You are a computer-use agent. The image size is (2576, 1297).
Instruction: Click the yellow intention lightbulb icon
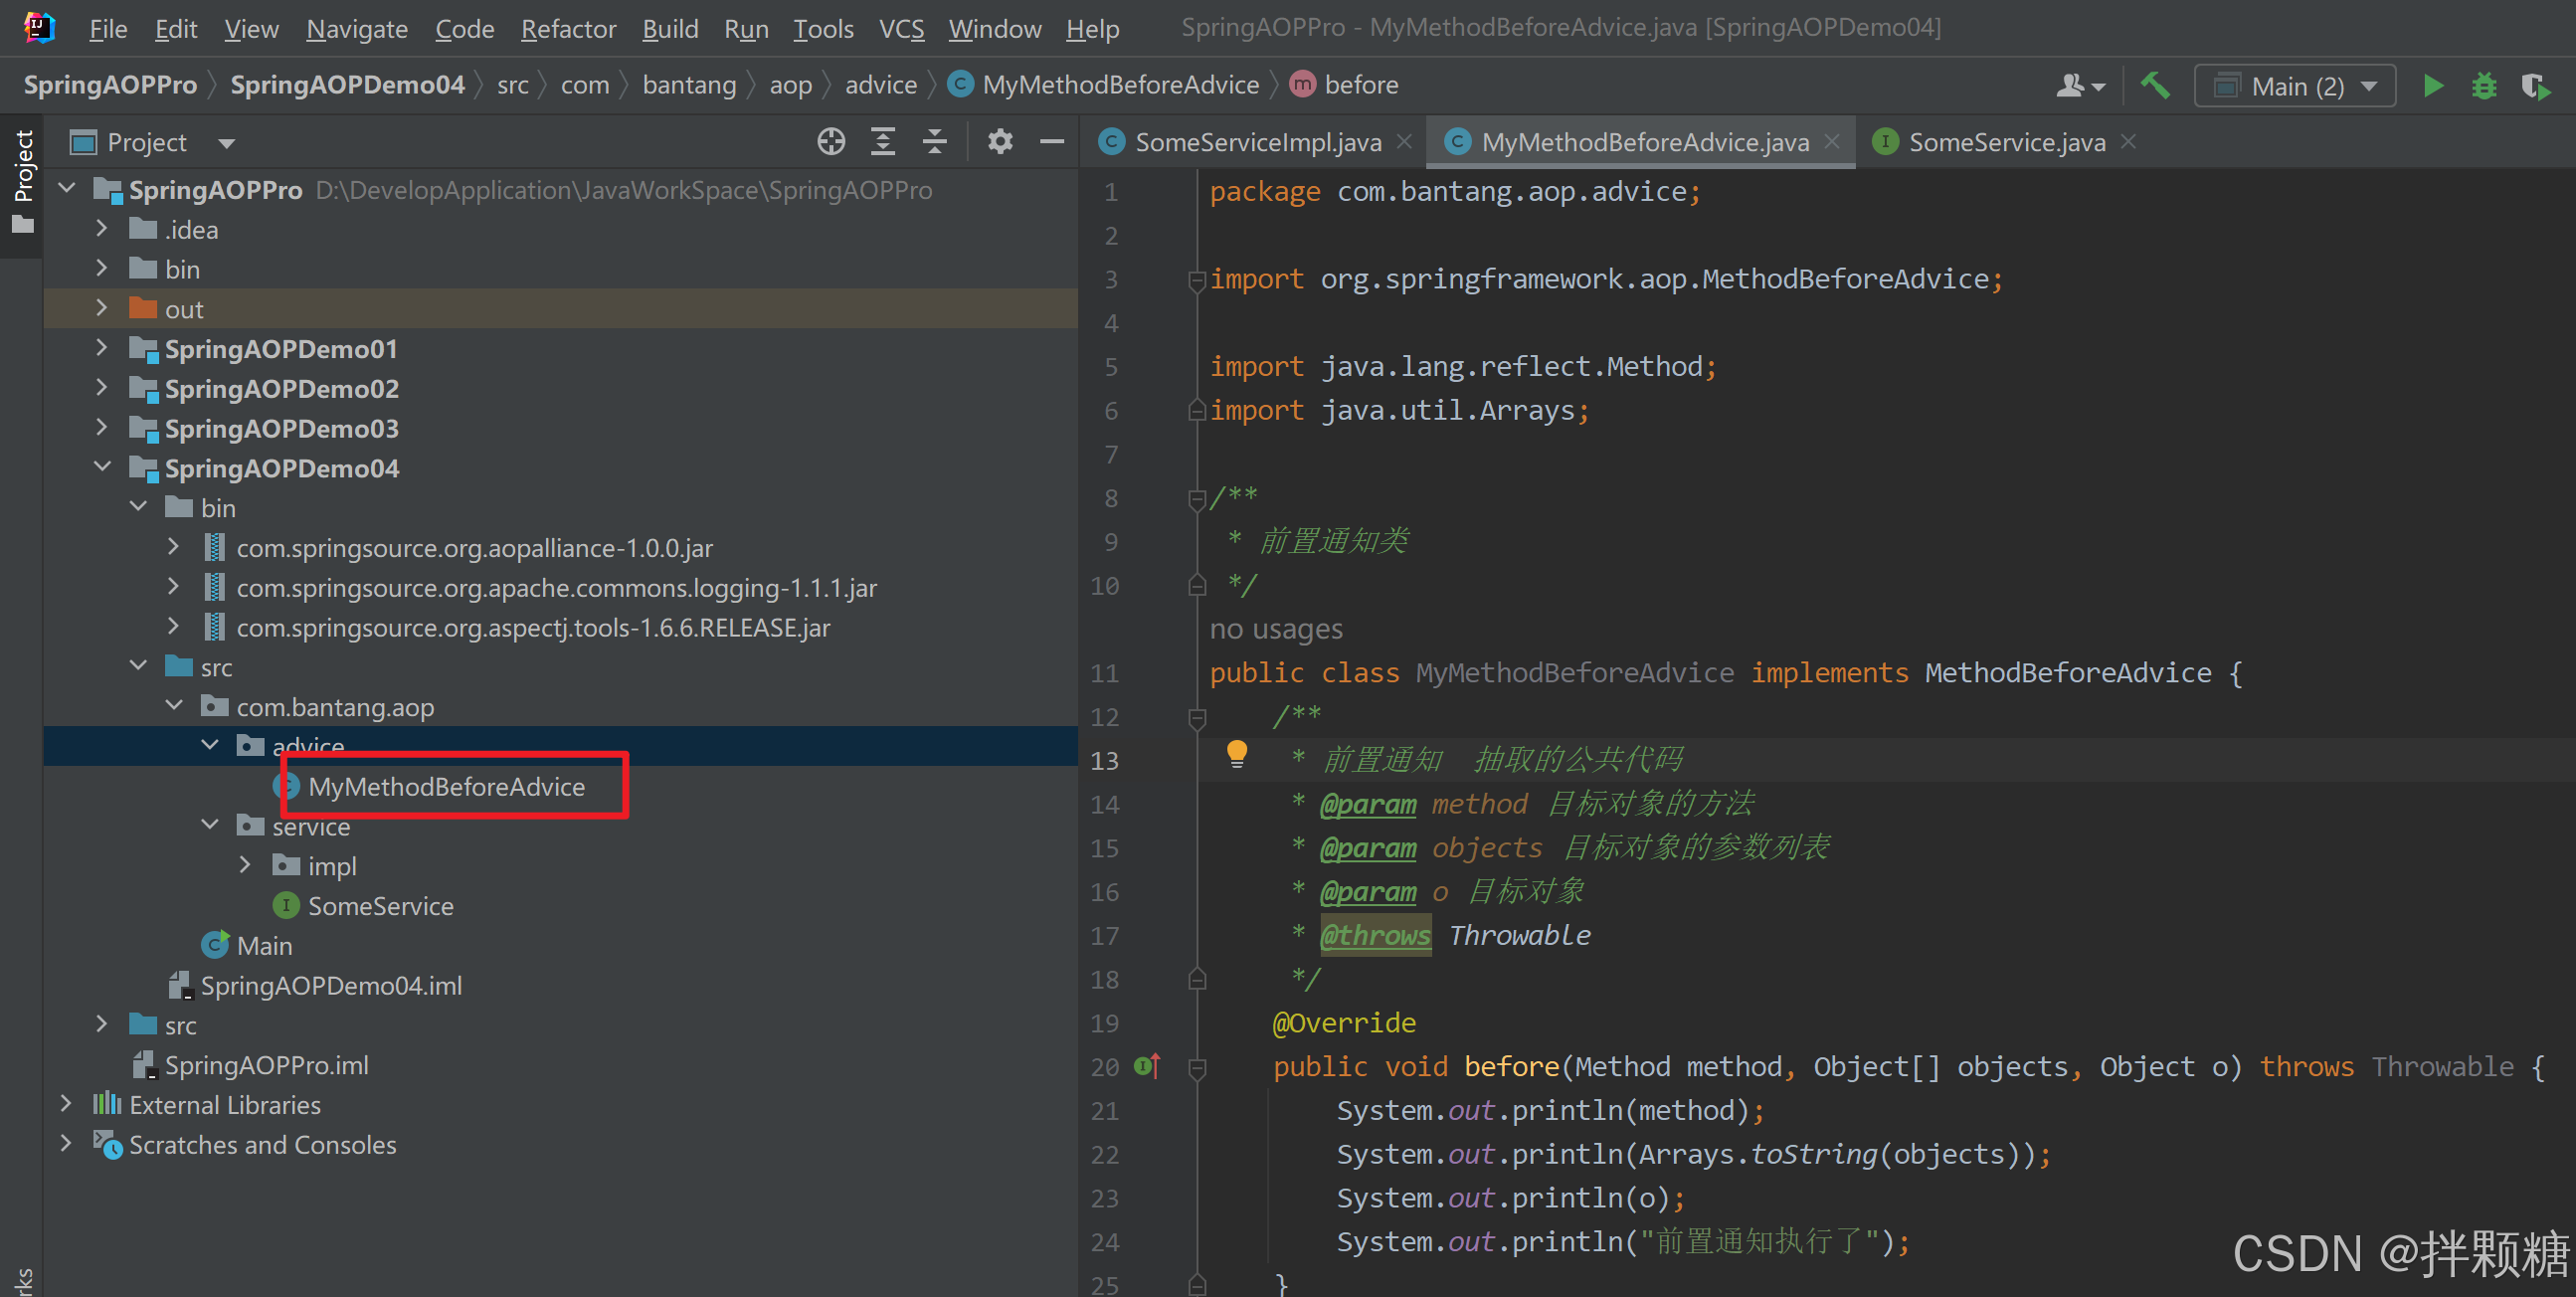pos(1236,753)
